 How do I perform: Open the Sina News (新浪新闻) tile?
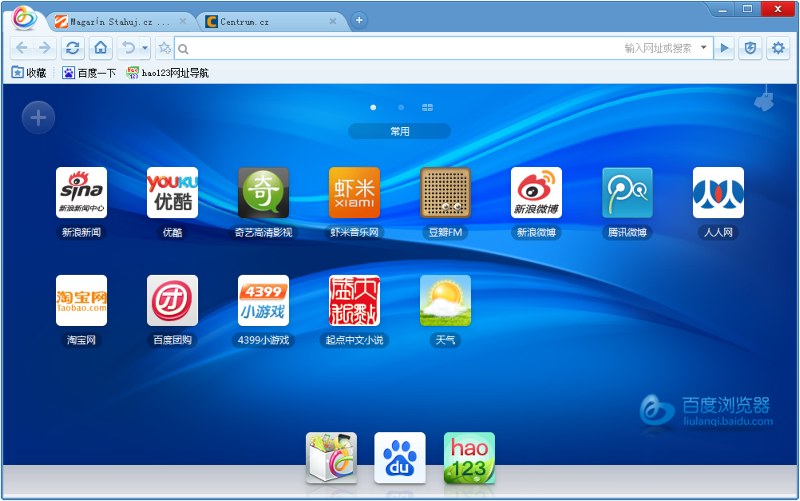pyautogui.click(x=81, y=193)
